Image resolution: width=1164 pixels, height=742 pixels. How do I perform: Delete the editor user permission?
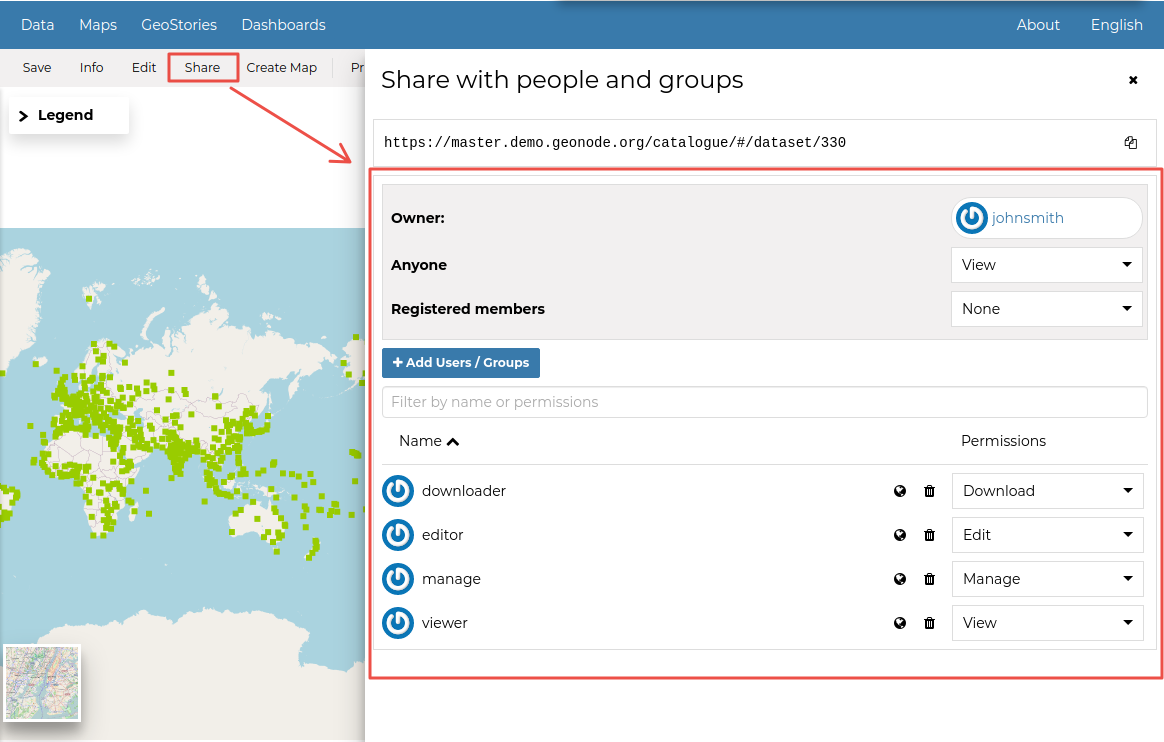click(x=929, y=535)
